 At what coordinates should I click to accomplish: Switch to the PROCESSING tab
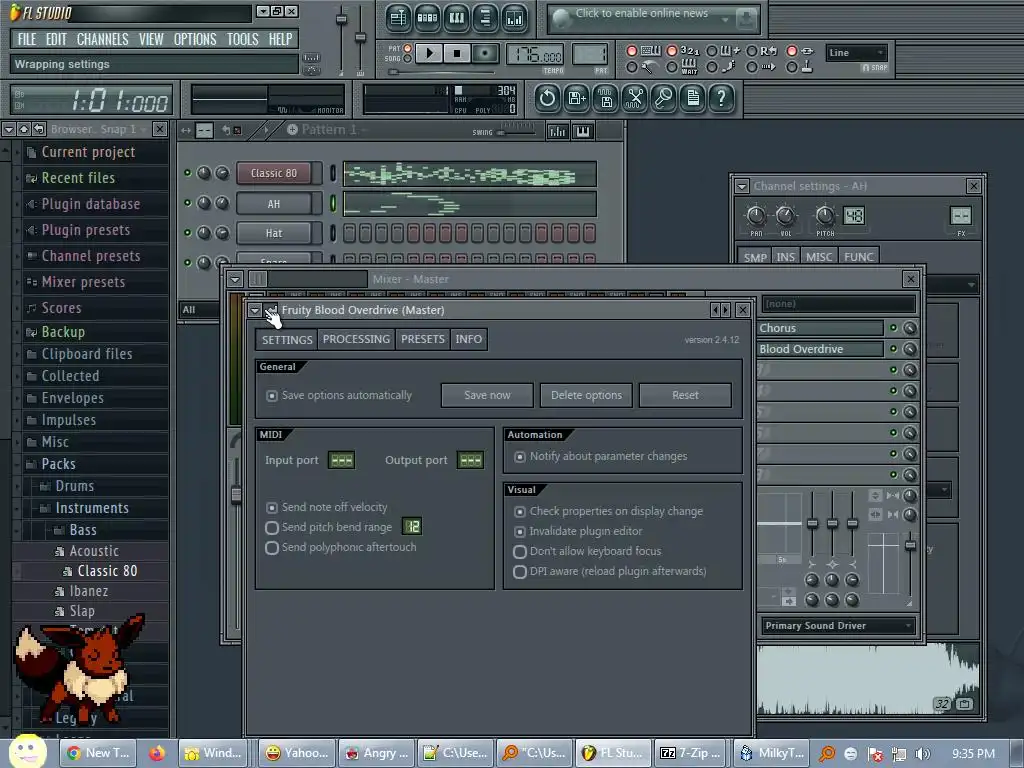356,340
